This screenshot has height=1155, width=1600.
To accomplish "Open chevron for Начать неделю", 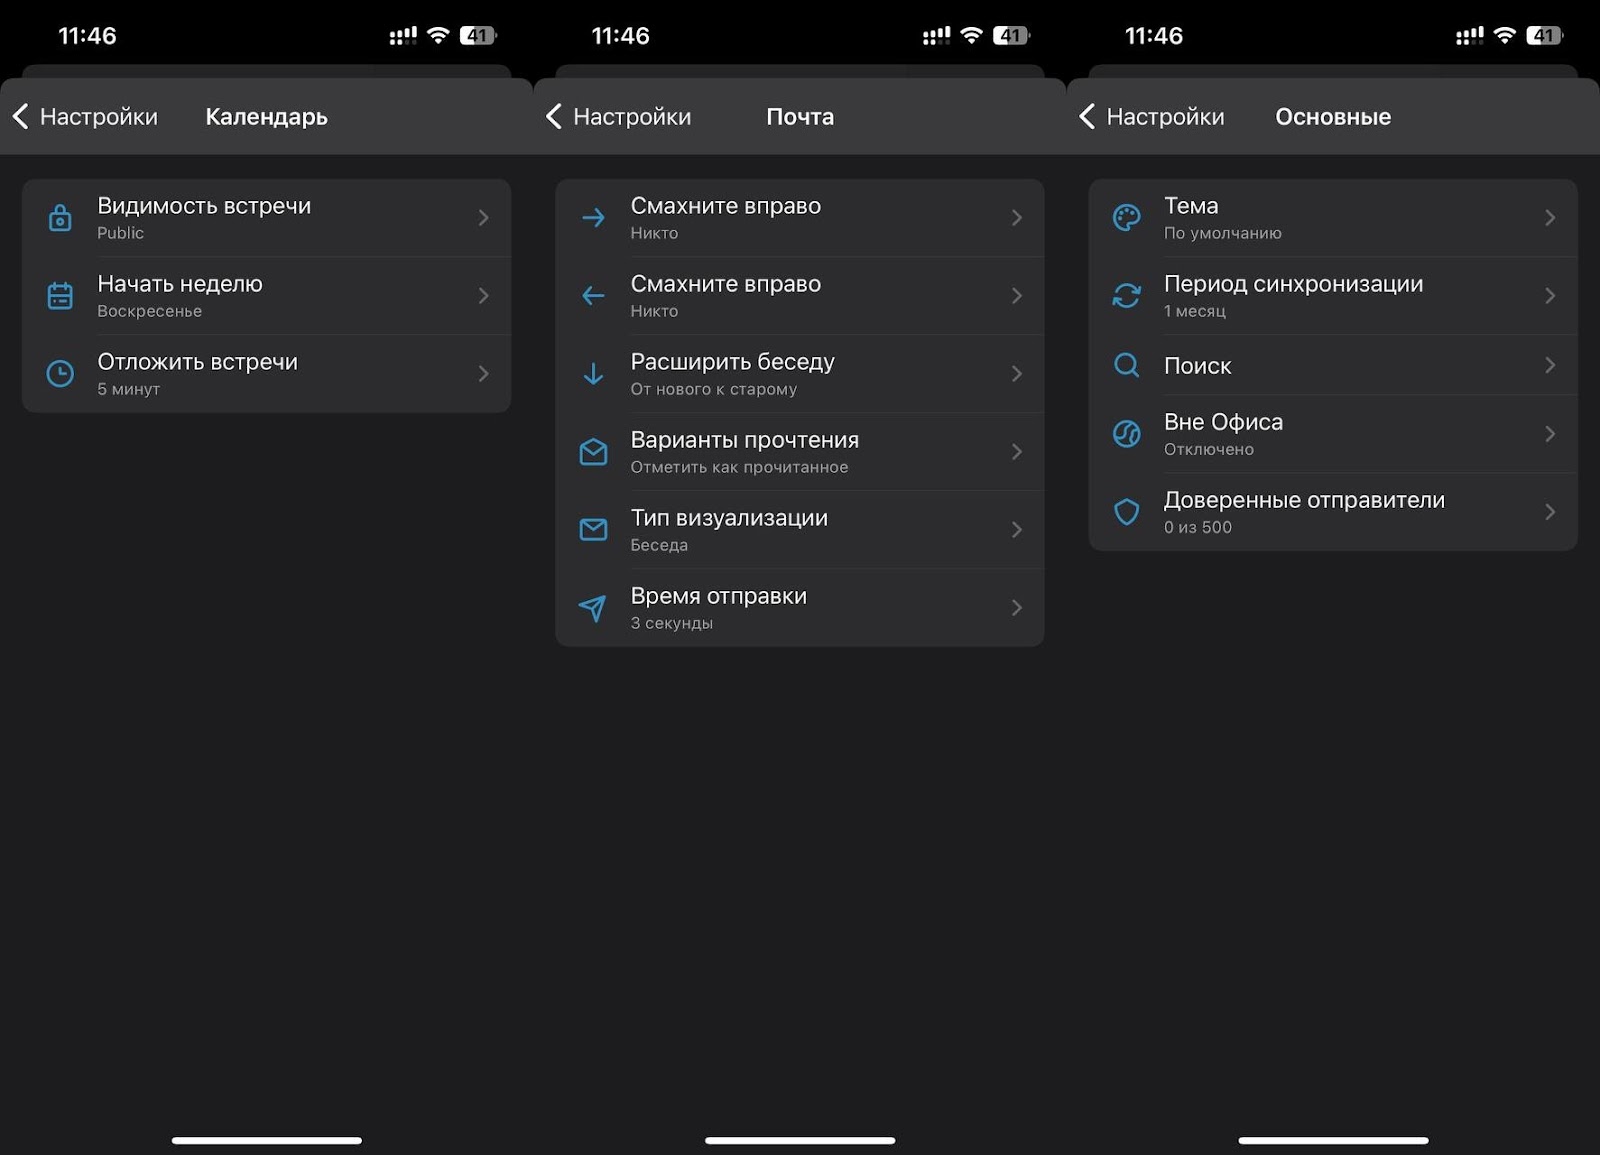I will [x=484, y=296].
